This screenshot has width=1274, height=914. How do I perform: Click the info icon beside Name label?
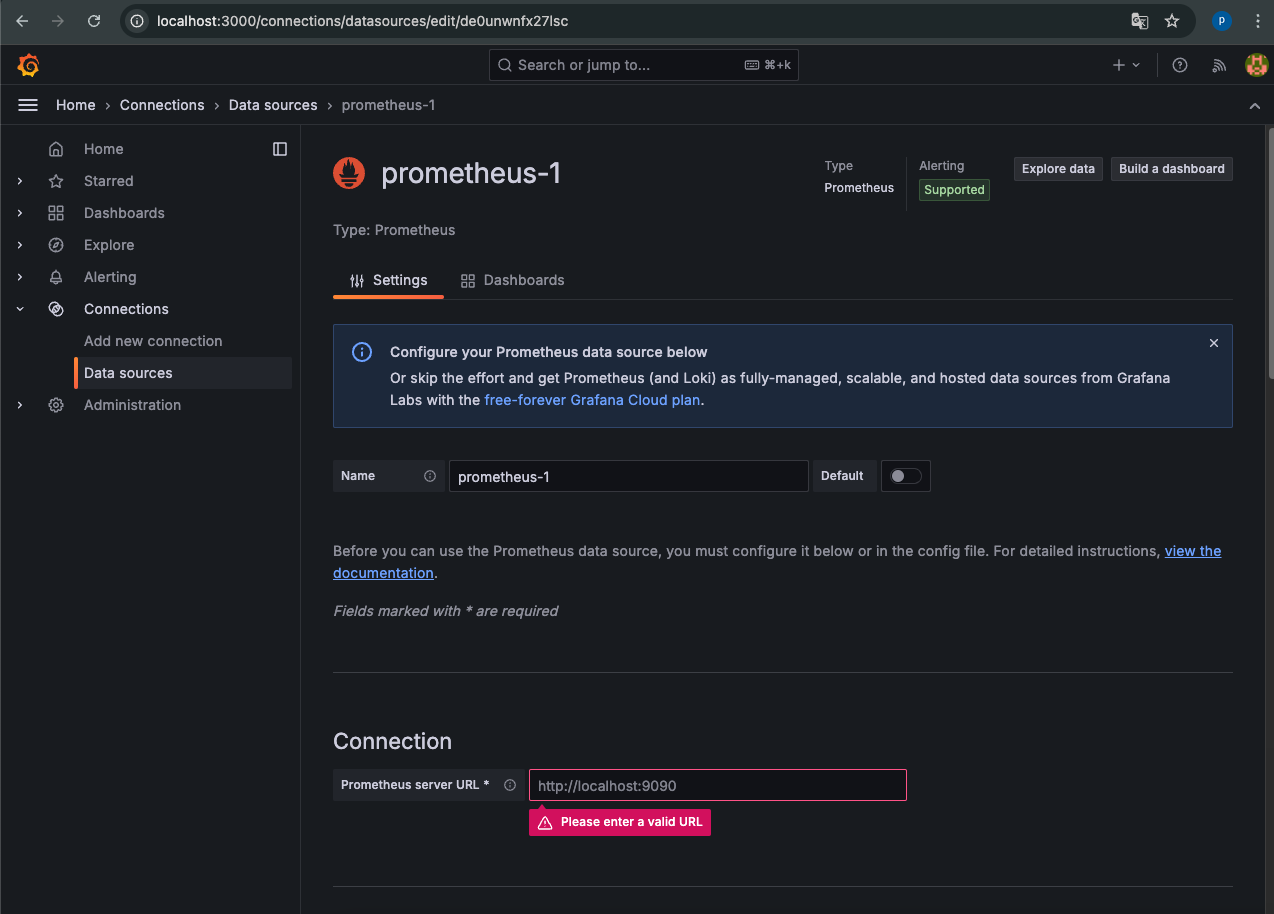[430, 476]
